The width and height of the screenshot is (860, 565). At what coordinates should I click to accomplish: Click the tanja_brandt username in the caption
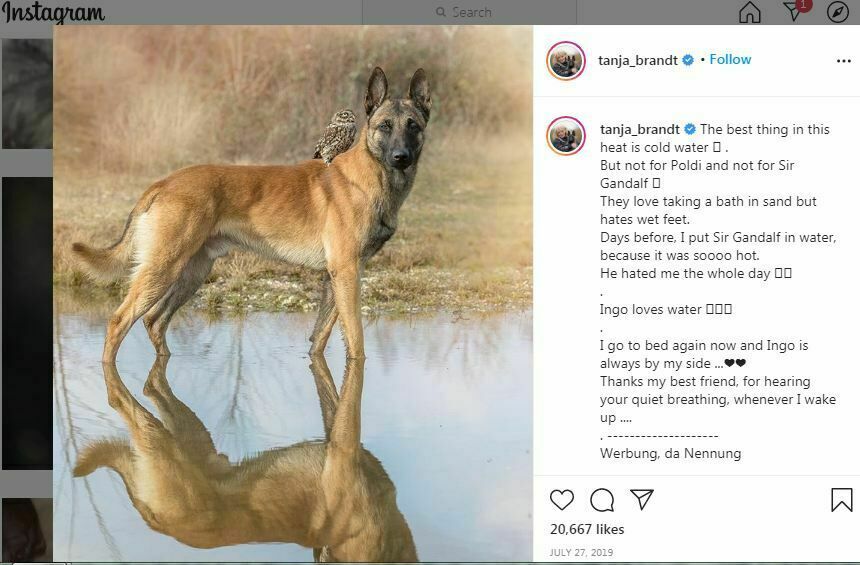(638, 130)
